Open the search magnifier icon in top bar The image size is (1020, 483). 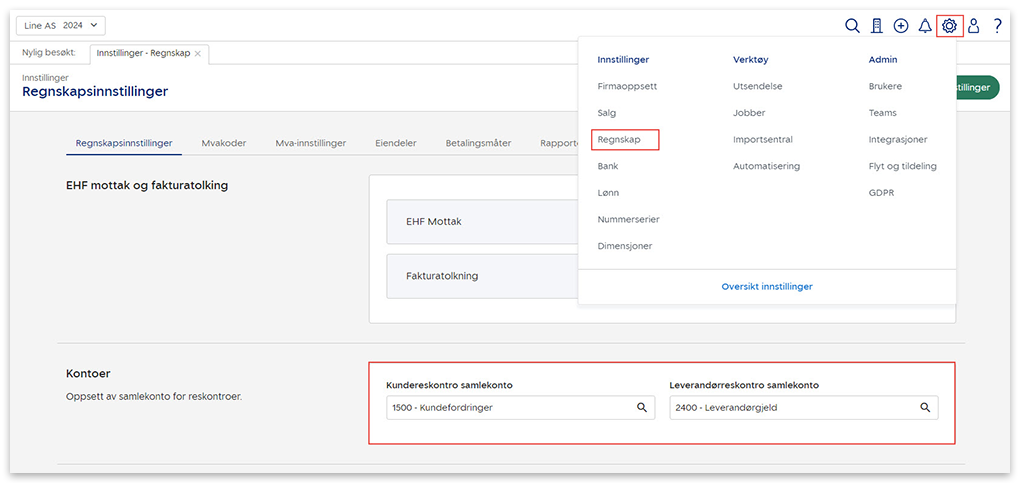[852, 26]
